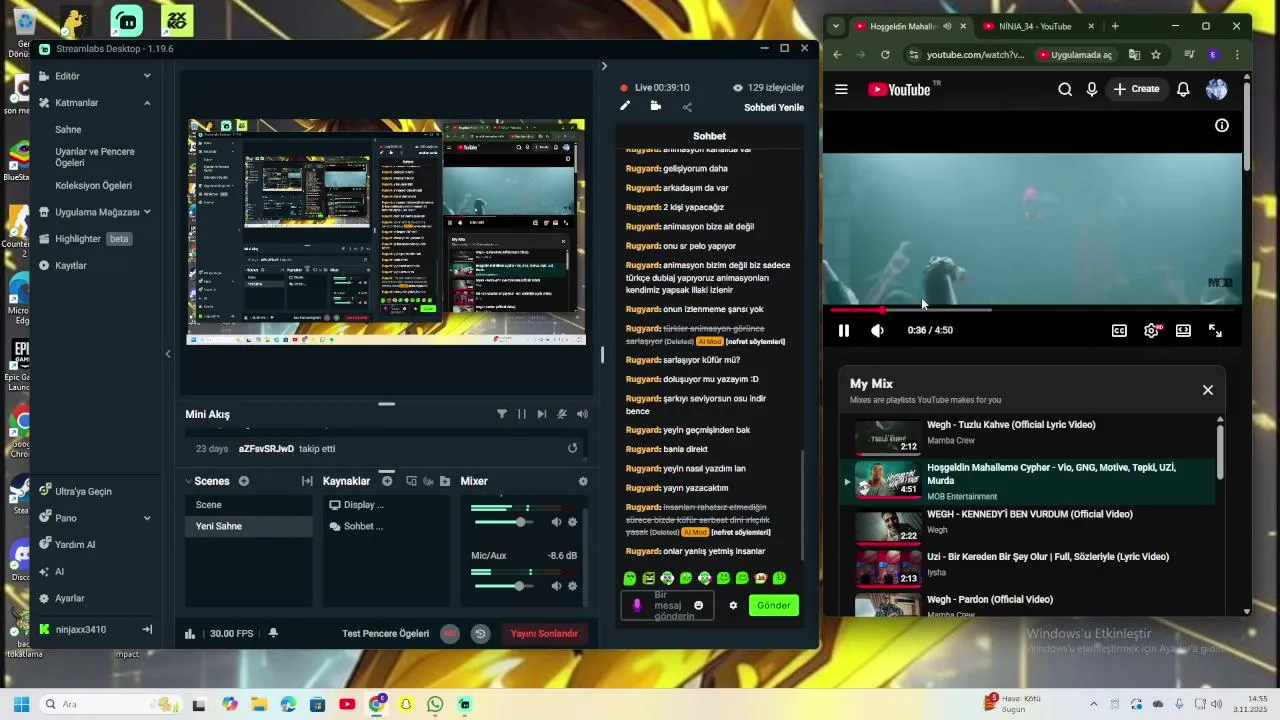Add a new source in Kaynaklar

(387, 481)
